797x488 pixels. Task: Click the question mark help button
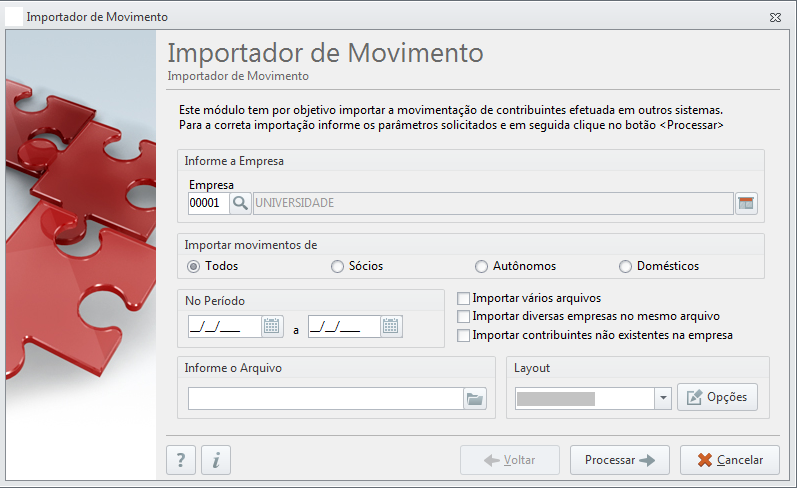click(181, 460)
